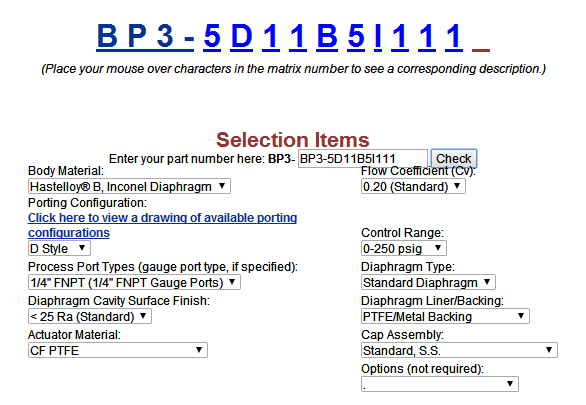Expand the Process Port Types dropdown
The height and width of the screenshot is (405, 586).
(134, 282)
